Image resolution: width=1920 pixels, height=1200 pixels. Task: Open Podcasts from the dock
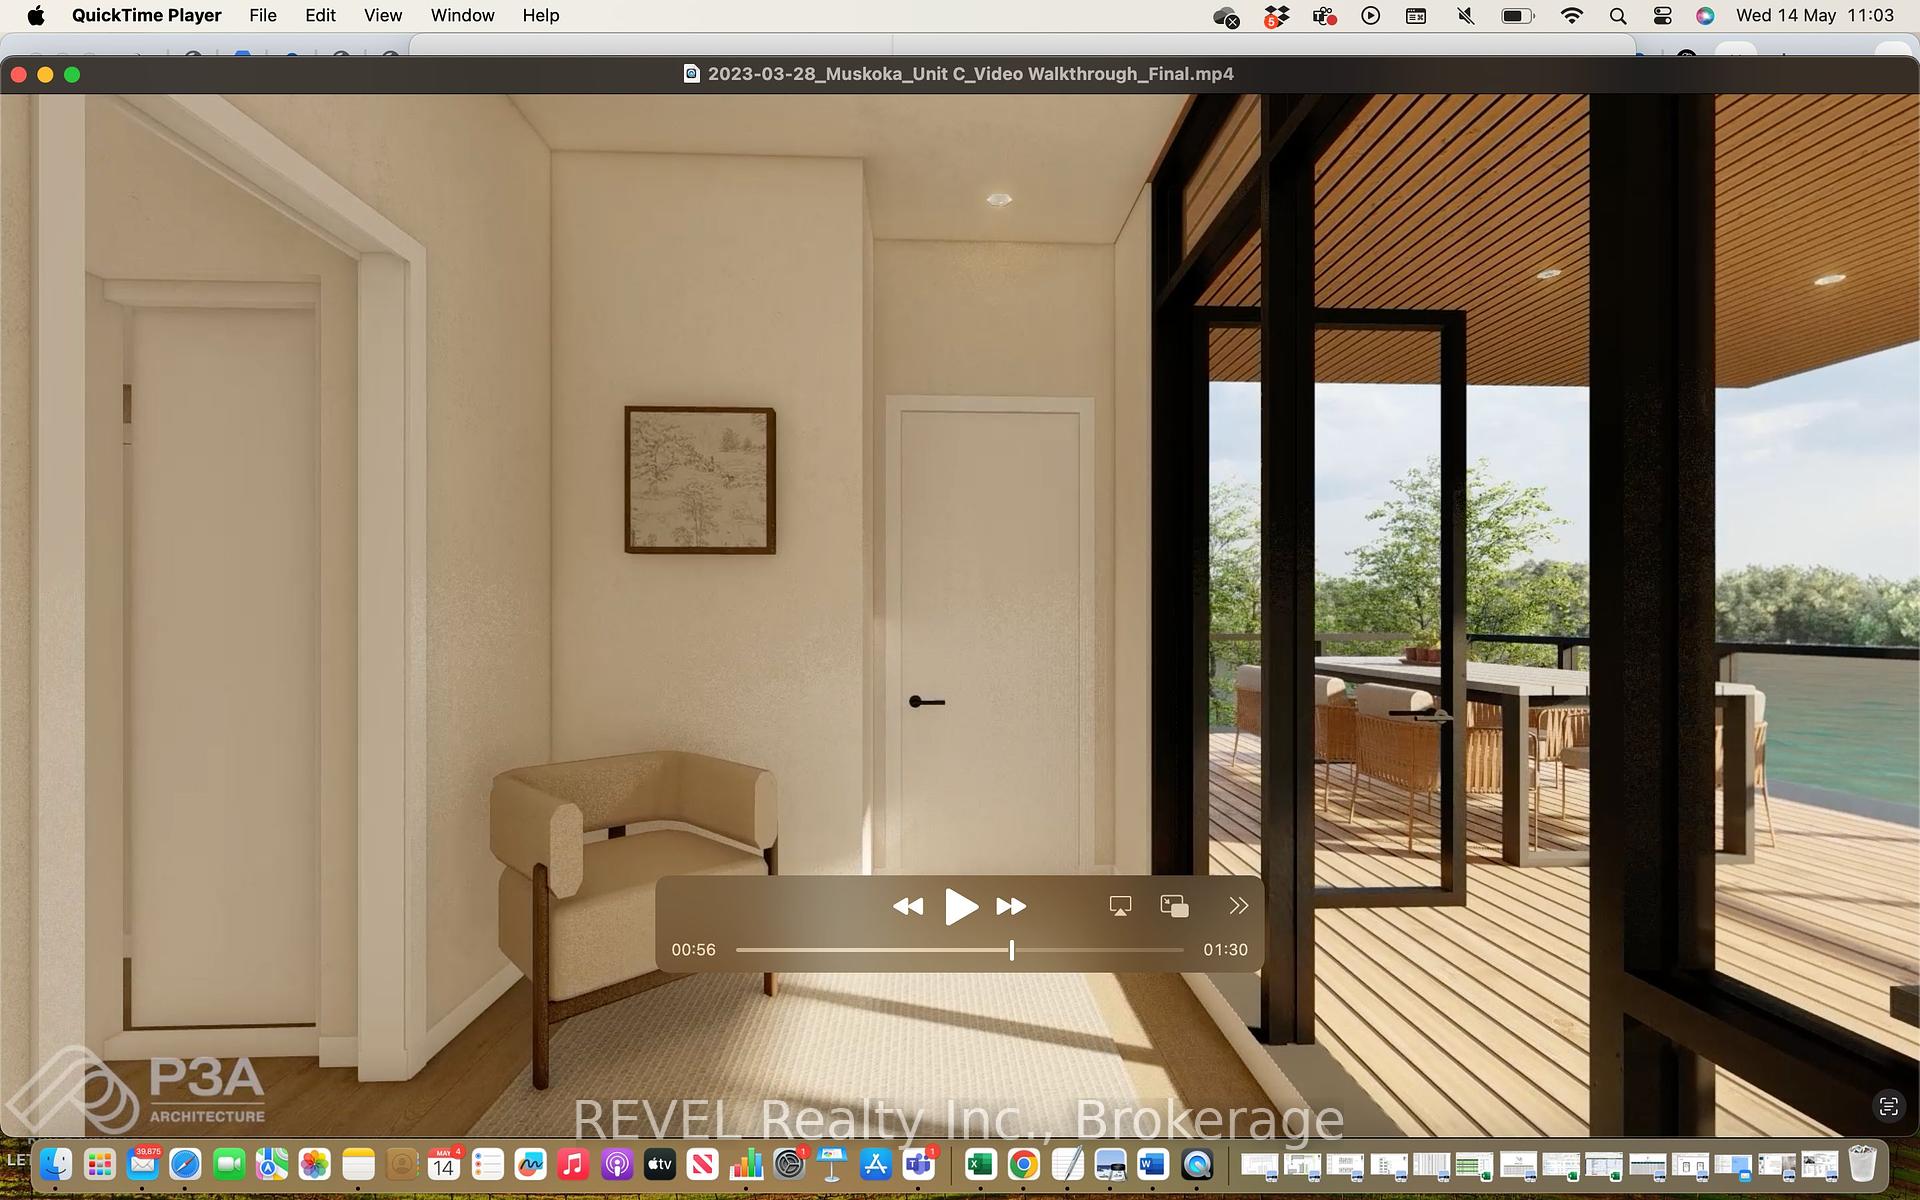click(617, 1164)
